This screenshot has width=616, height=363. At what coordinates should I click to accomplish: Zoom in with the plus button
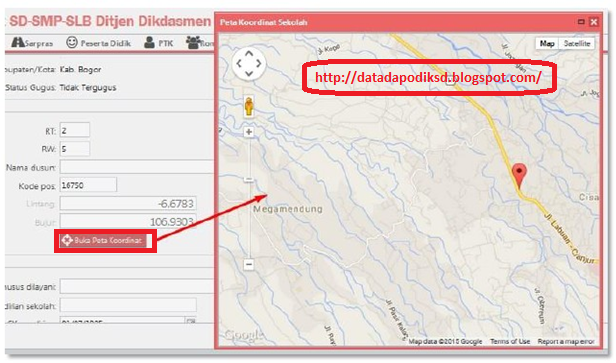coord(249,132)
